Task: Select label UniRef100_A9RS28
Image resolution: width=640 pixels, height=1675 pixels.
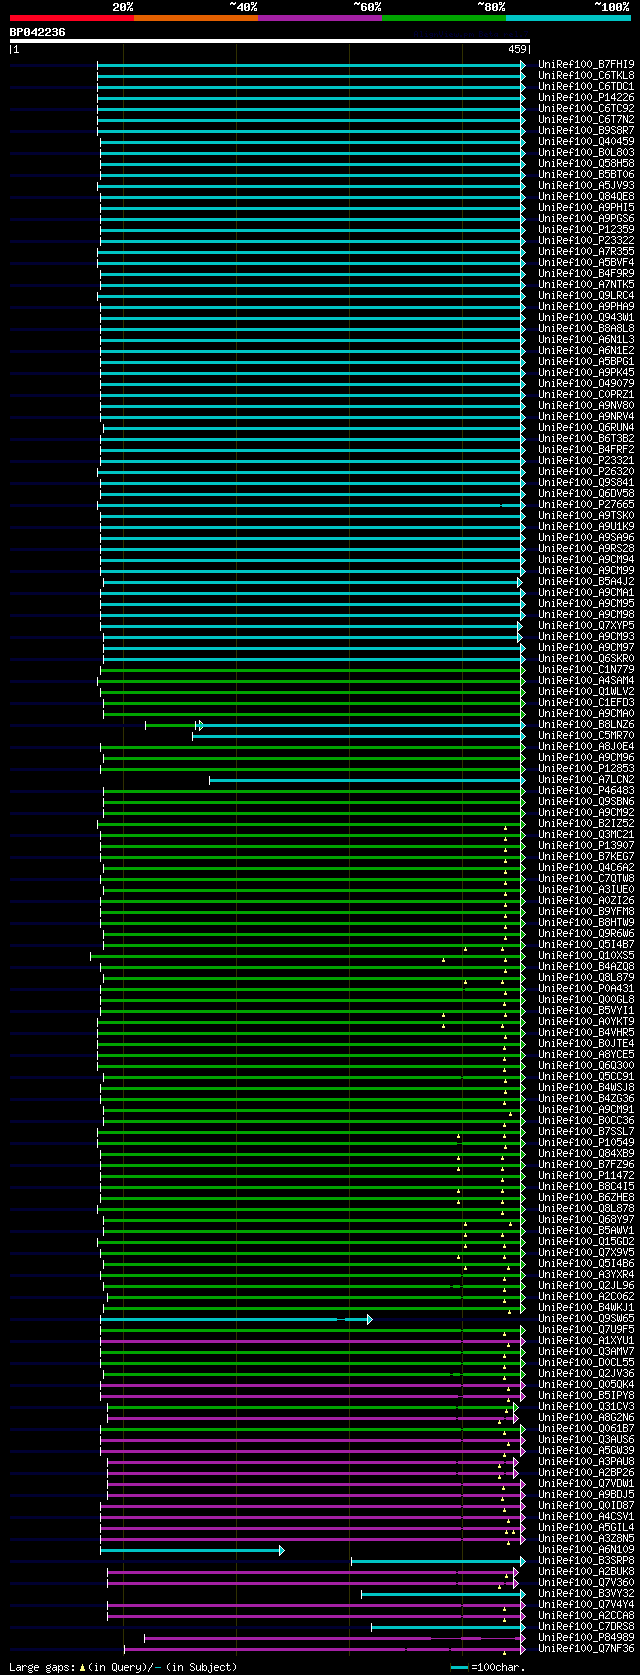Action: point(586,548)
